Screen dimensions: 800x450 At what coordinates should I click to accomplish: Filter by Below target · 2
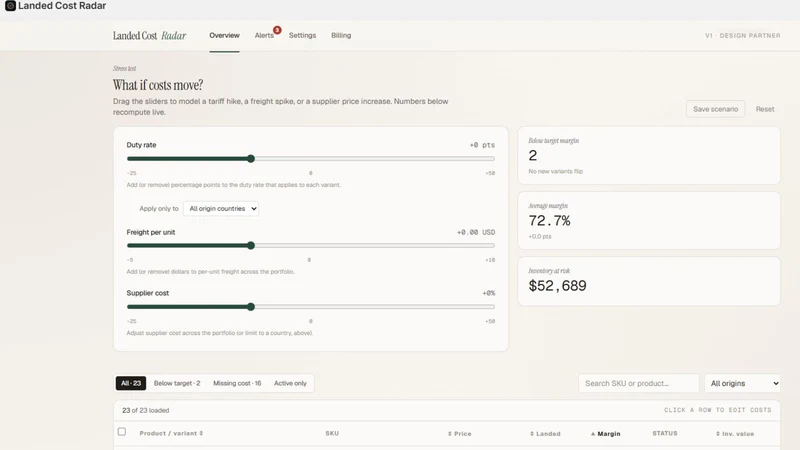pyautogui.click(x=177, y=383)
